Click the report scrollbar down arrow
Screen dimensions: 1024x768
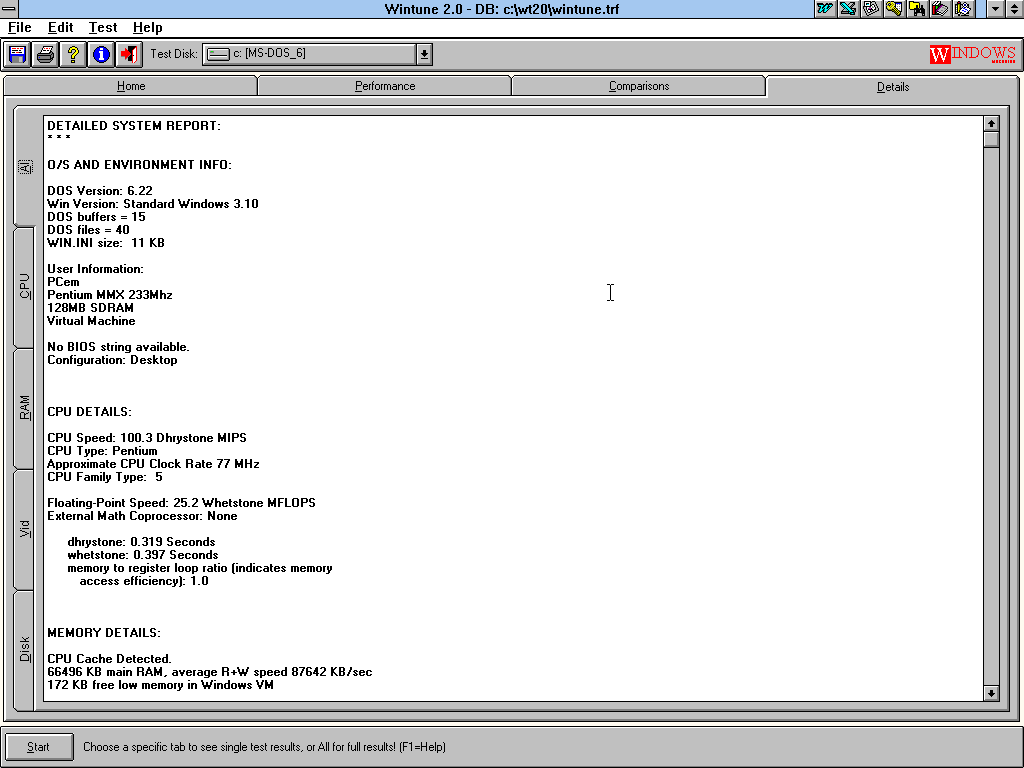point(991,692)
